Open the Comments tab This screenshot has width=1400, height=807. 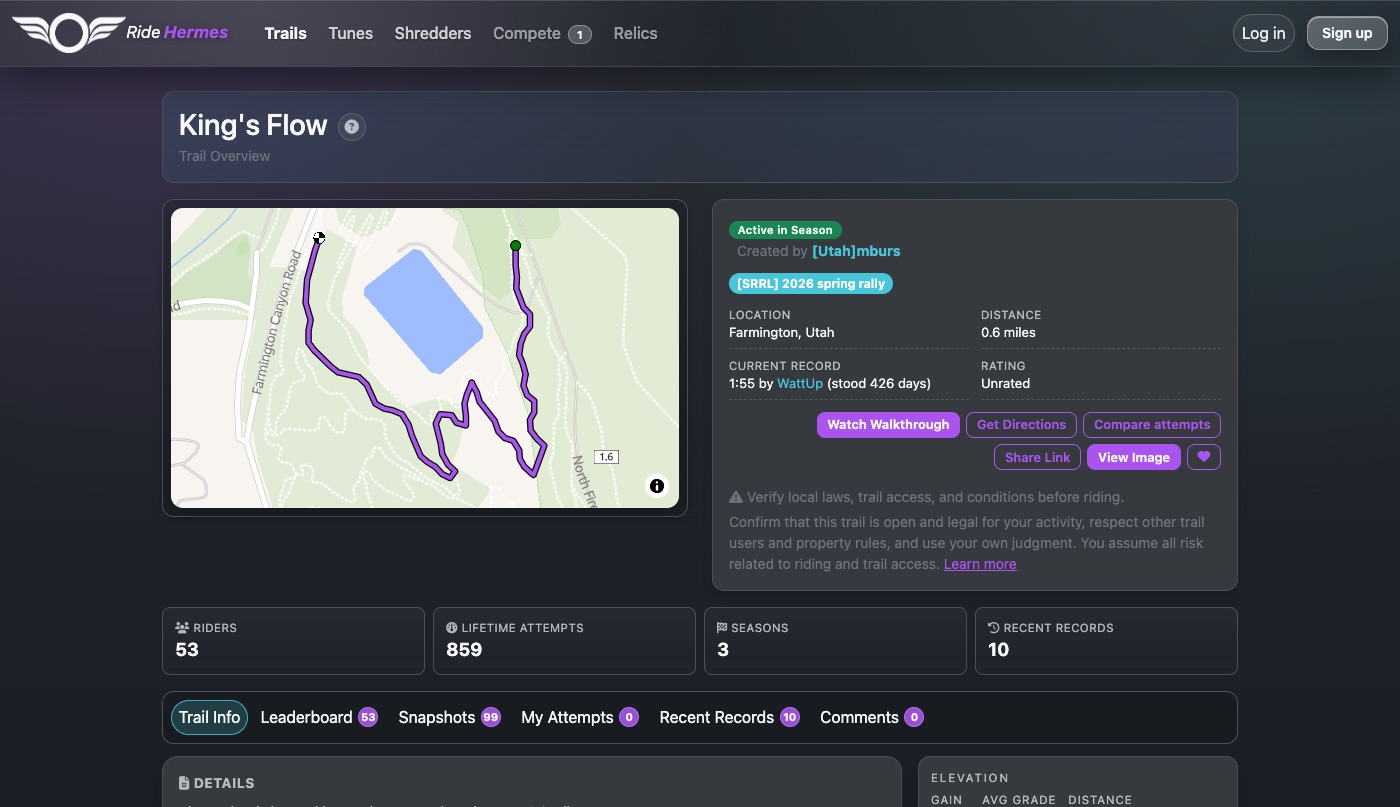tap(871, 717)
